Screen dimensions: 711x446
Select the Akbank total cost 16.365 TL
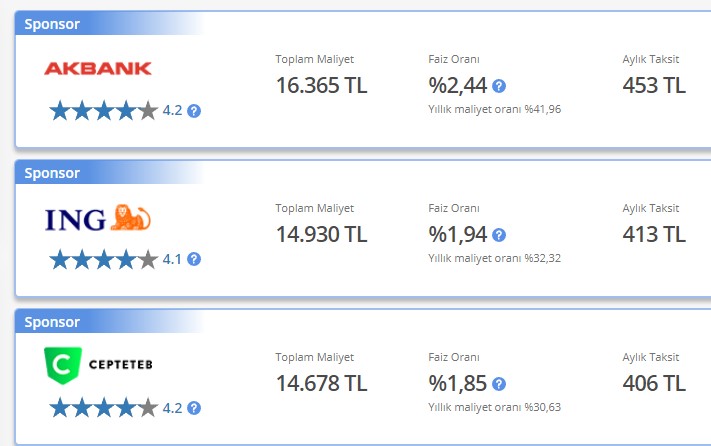coord(321,86)
